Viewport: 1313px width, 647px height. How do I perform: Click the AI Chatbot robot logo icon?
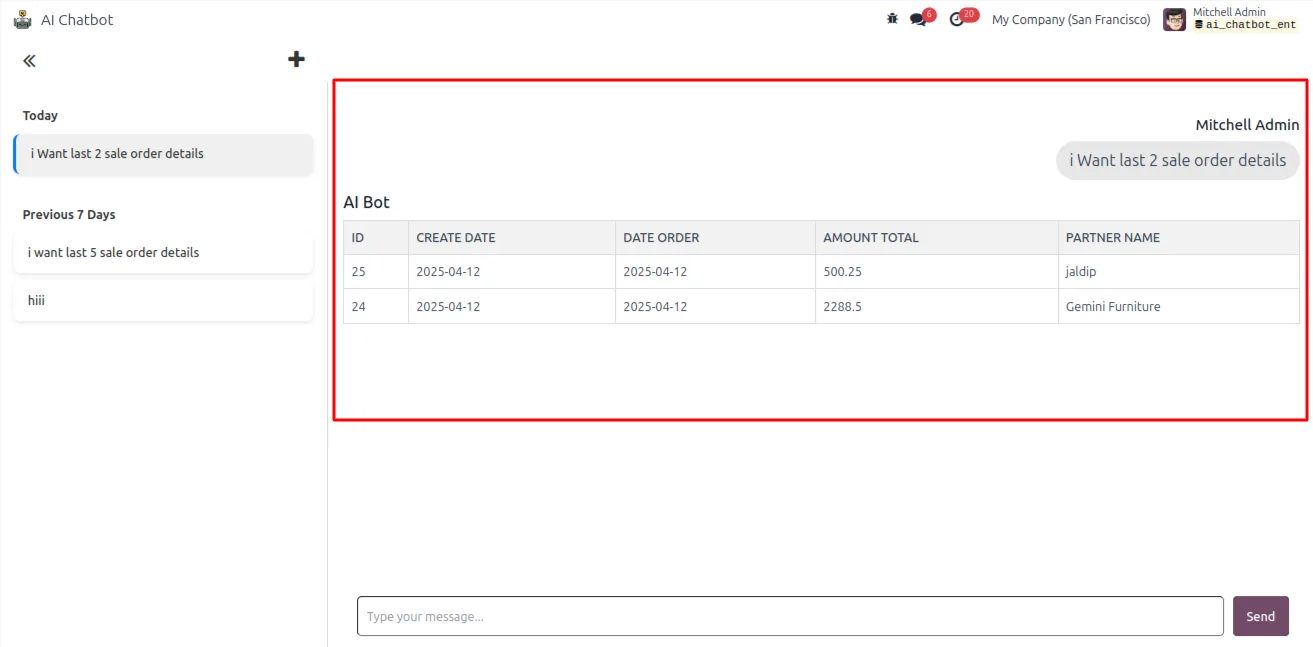click(x=22, y=19)
